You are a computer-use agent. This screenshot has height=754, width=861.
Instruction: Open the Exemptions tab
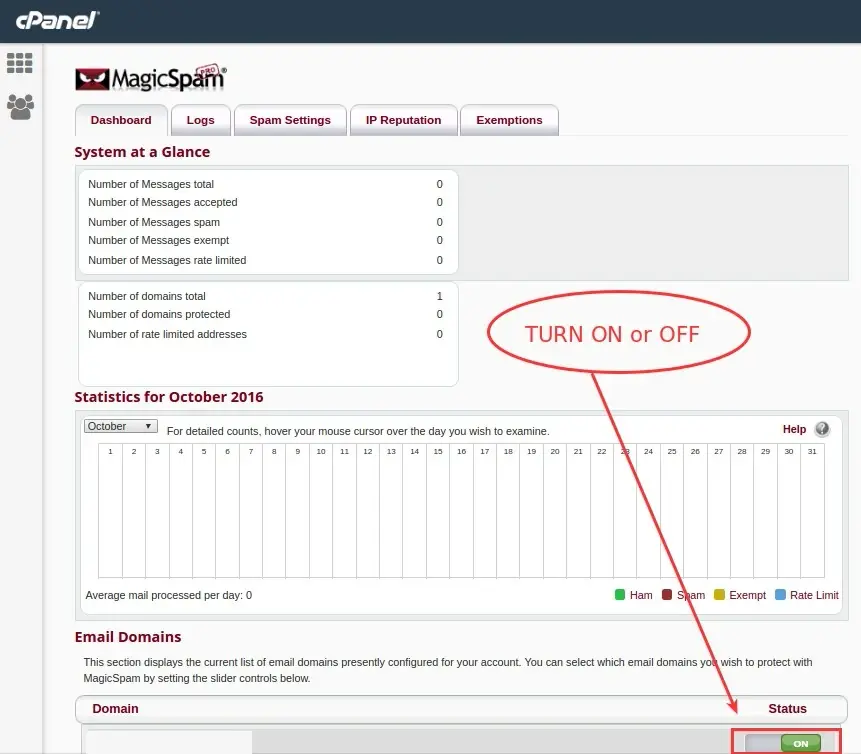coord(509,120)
